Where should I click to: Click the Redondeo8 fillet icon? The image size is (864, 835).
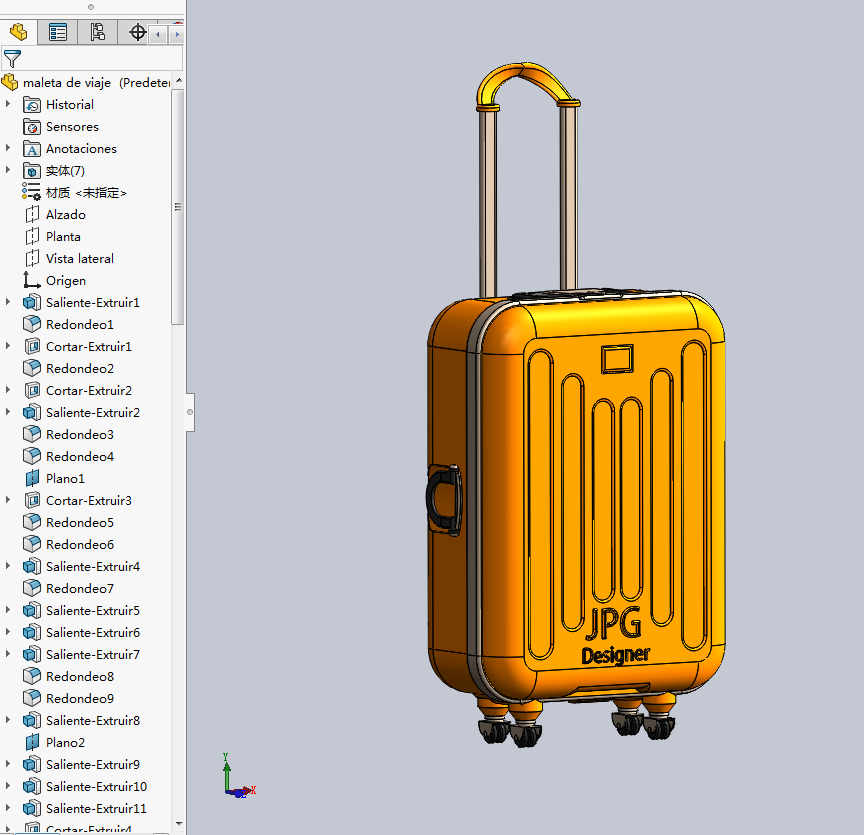click(32, 676)
